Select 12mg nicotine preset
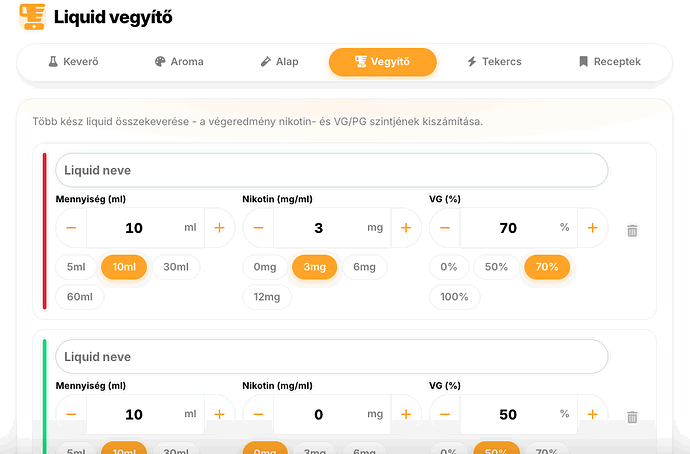 [x=267, y=297]
